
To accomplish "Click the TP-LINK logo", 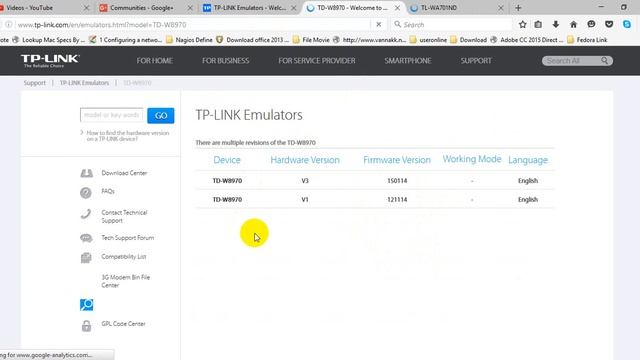I will pyautogui.click(x=50, y=60).
